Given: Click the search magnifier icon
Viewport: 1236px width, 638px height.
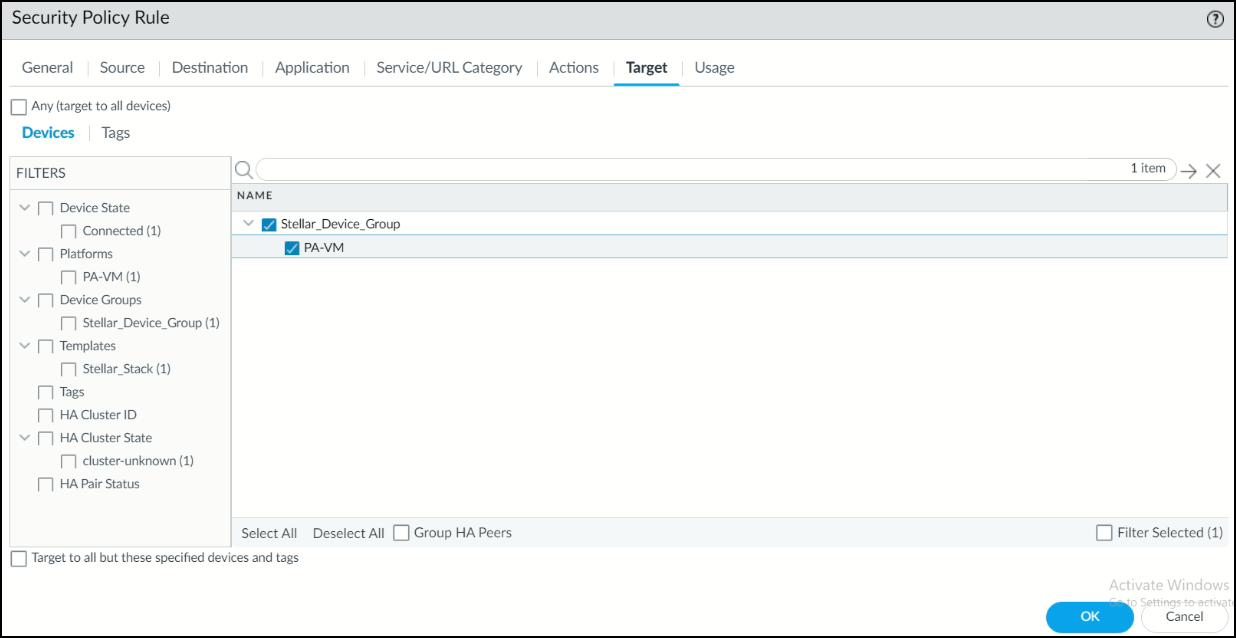Looking at the screenshot, I should (x=243, y=170).
